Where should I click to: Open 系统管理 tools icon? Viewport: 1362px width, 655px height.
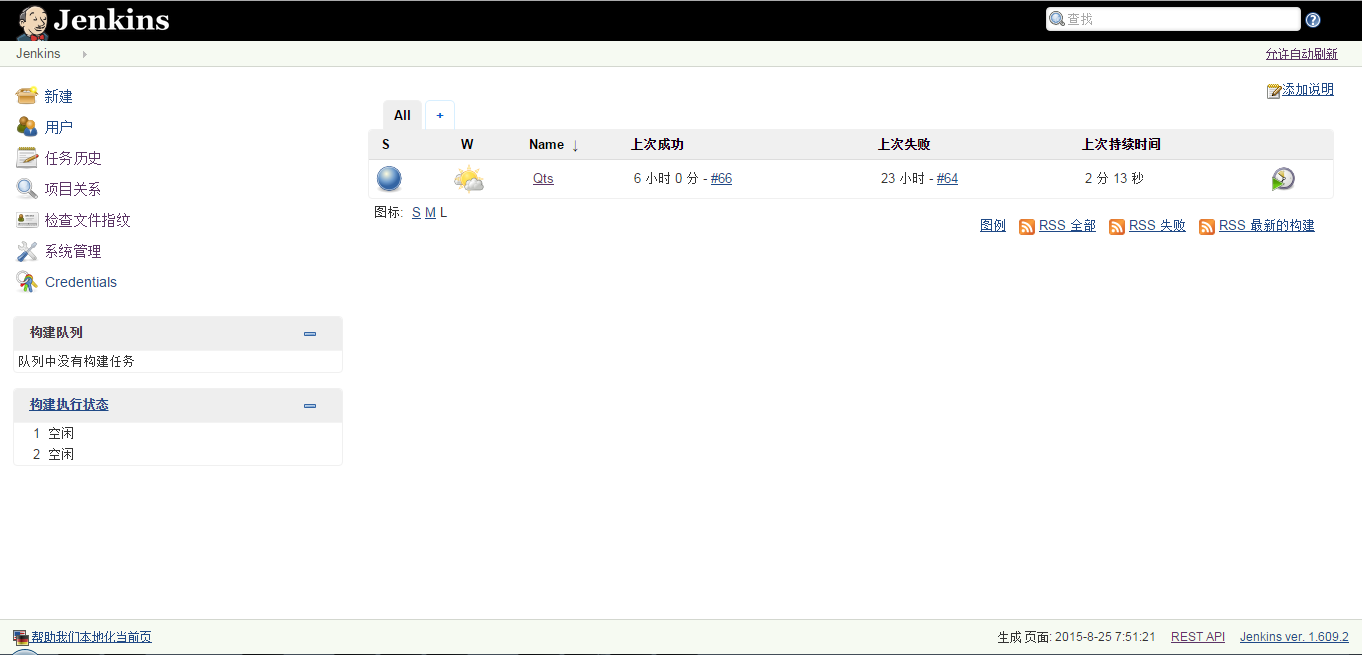tap(27, 251)
